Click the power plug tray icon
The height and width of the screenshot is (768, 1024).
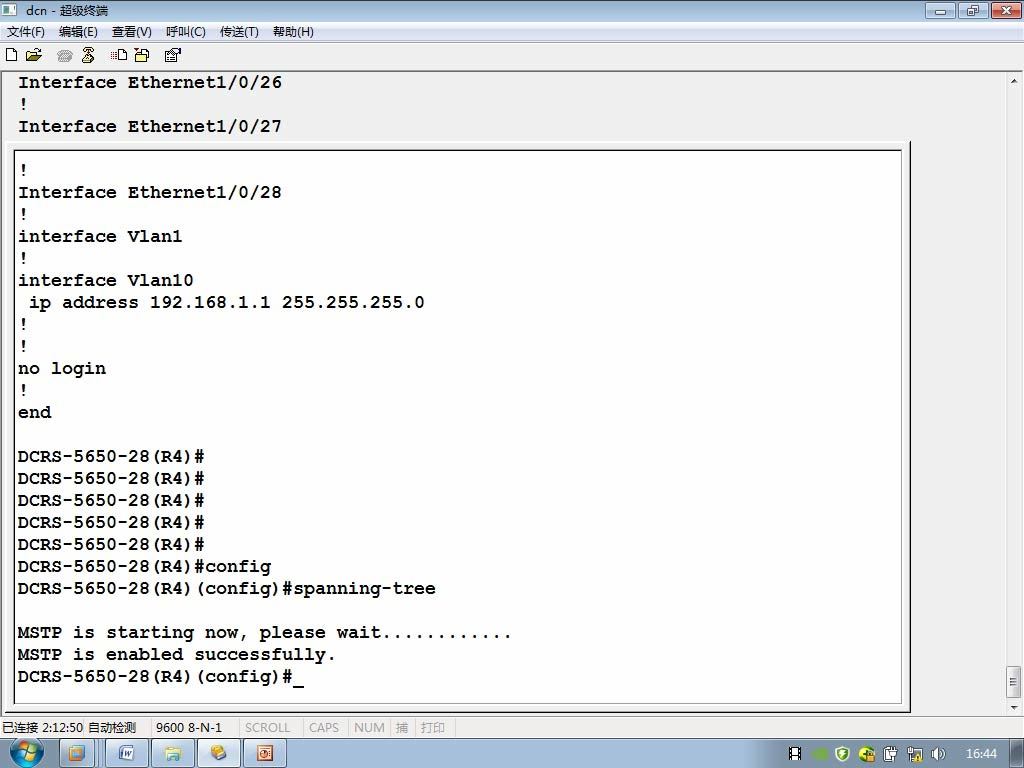(890, 754)
